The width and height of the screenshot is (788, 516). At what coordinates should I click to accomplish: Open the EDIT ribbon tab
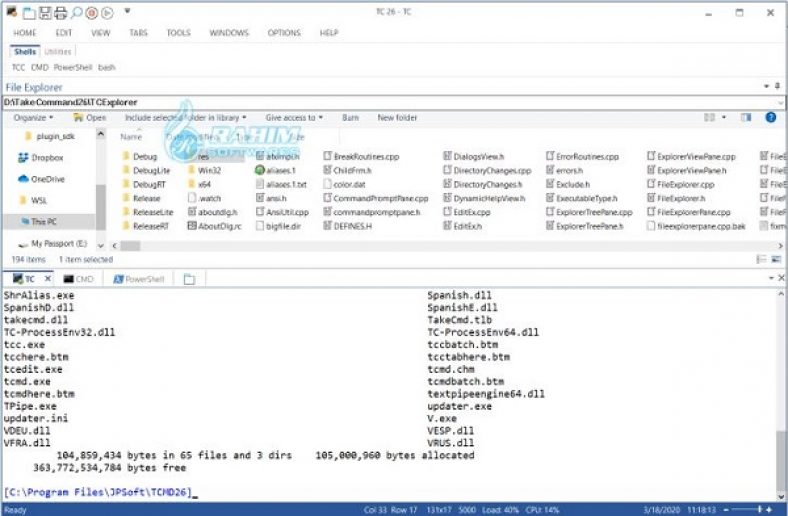click(64, 33)
